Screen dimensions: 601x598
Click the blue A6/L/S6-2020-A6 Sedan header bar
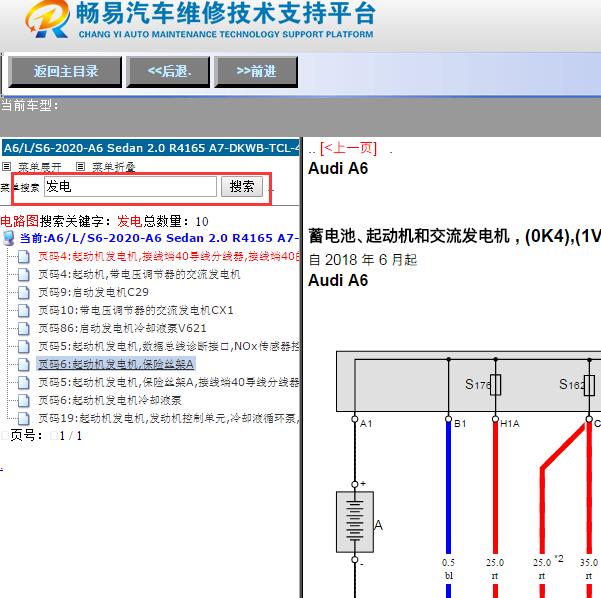pos(150,148)
